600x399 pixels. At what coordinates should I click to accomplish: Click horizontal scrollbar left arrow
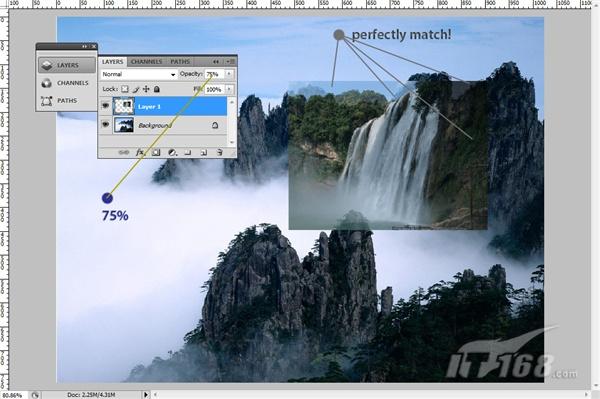(155, 394)
